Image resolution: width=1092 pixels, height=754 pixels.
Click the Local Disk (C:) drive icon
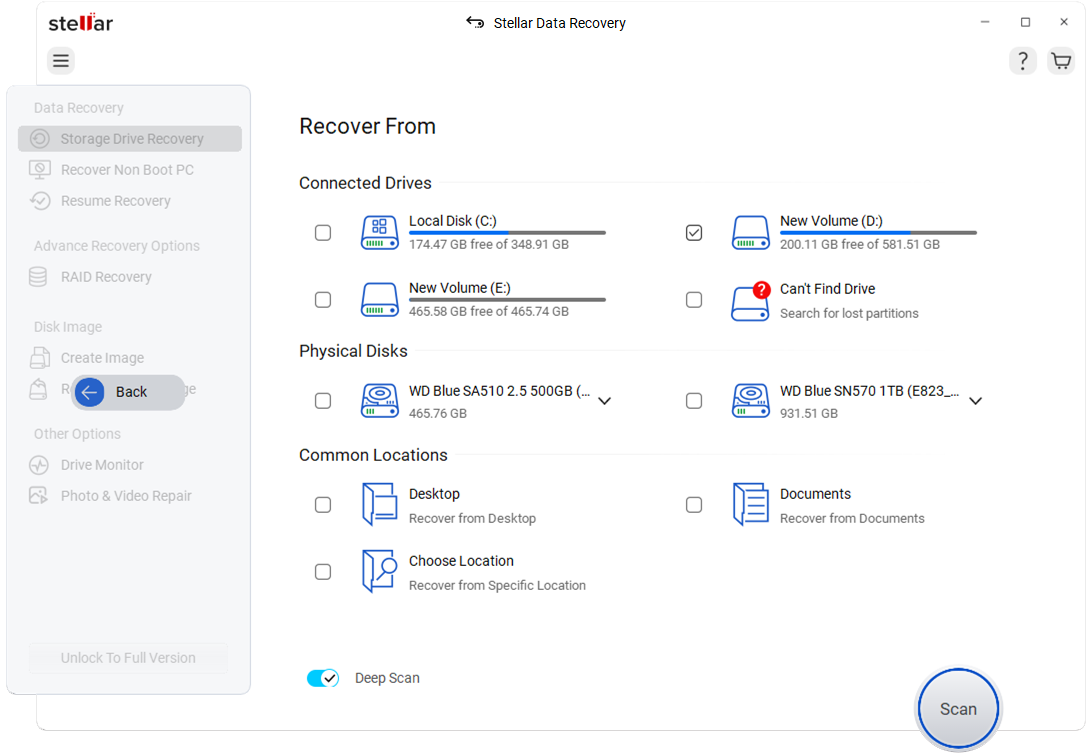coord(380,232)
